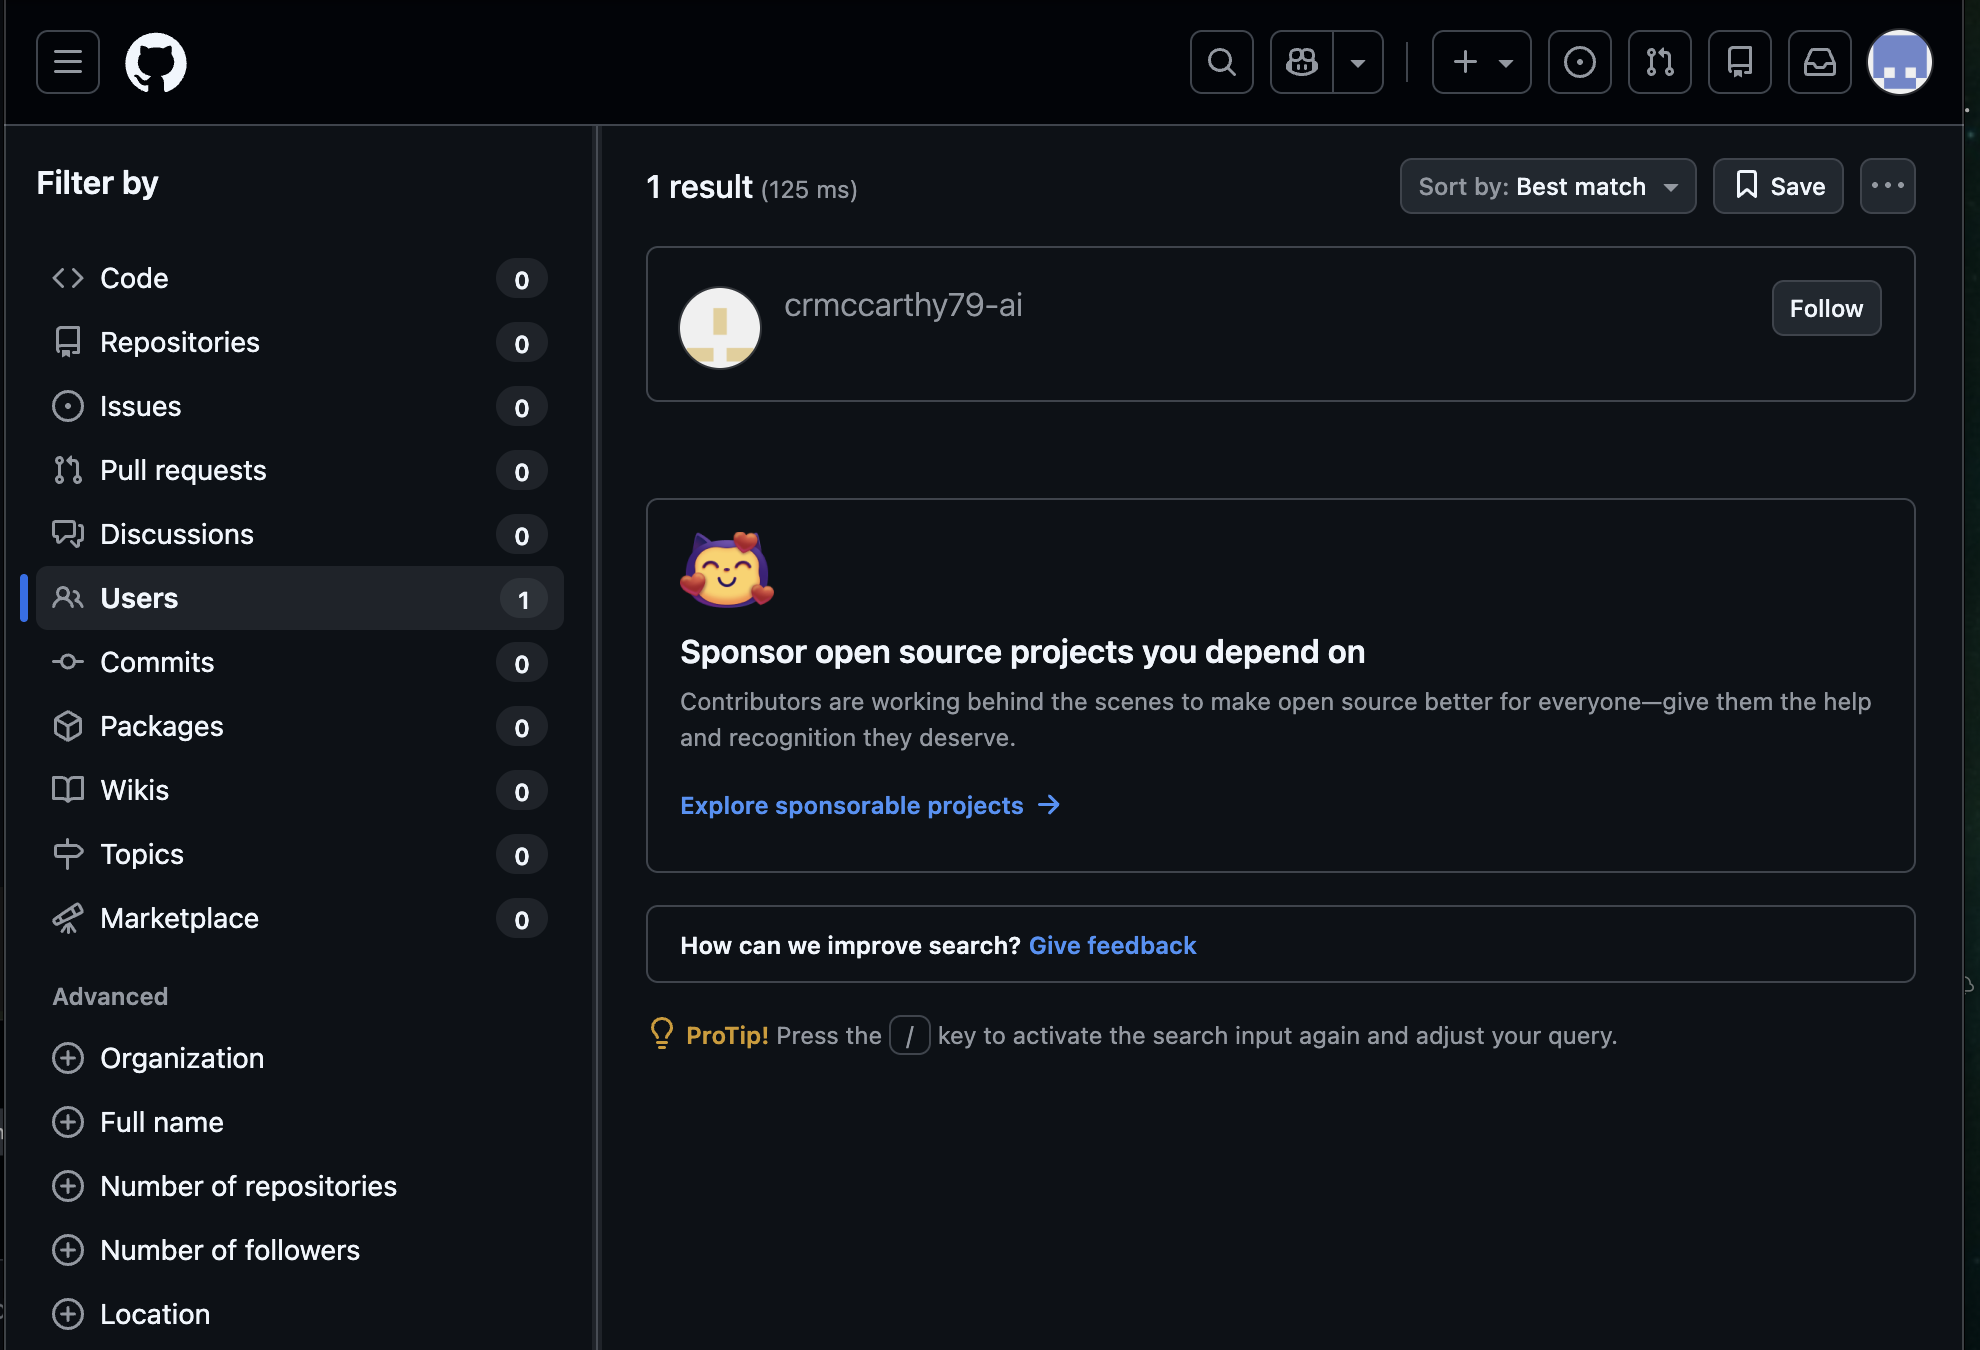Add the Location advanced filter
The image size is (1980, 1350).
point(131,1314)
